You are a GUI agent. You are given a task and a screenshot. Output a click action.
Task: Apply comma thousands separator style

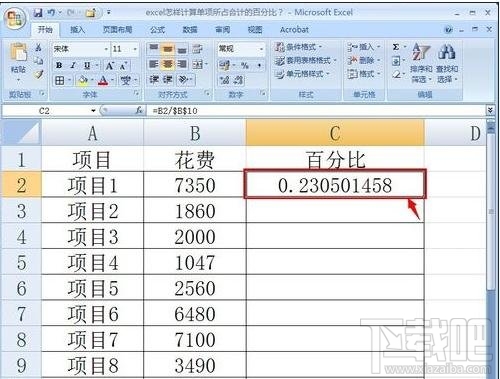click(x=259, y=65)
